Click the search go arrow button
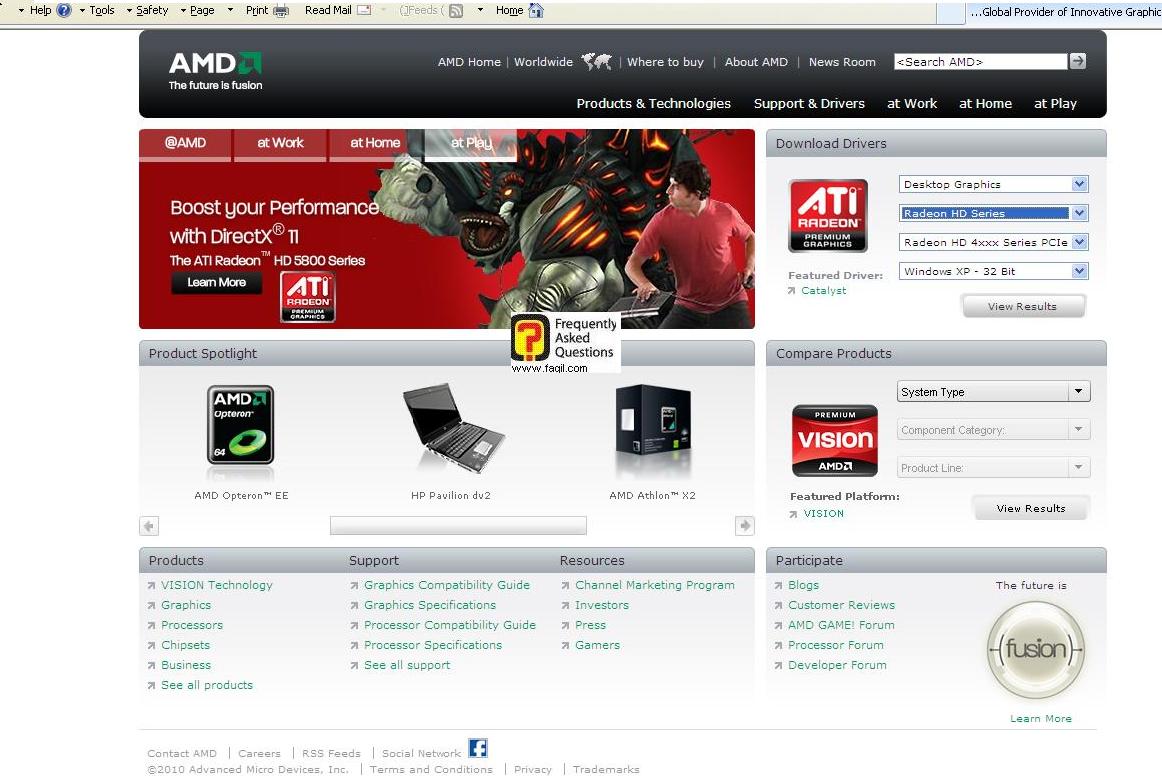Viewport: 1162px width, 776px height. point(1077,61)
